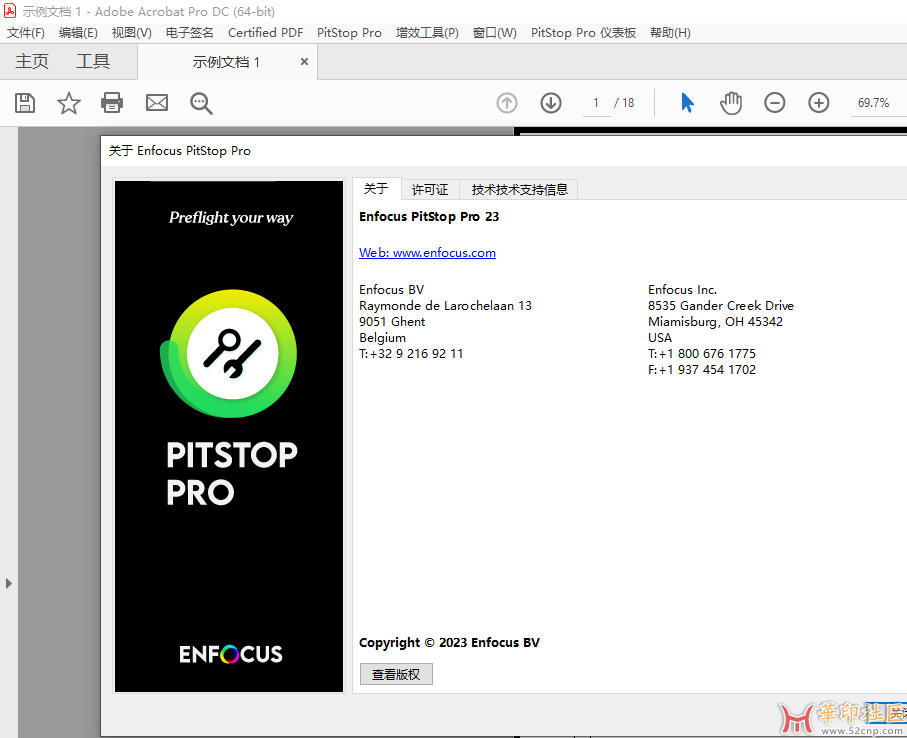Activate the Hand pan tool

(731, 103)
